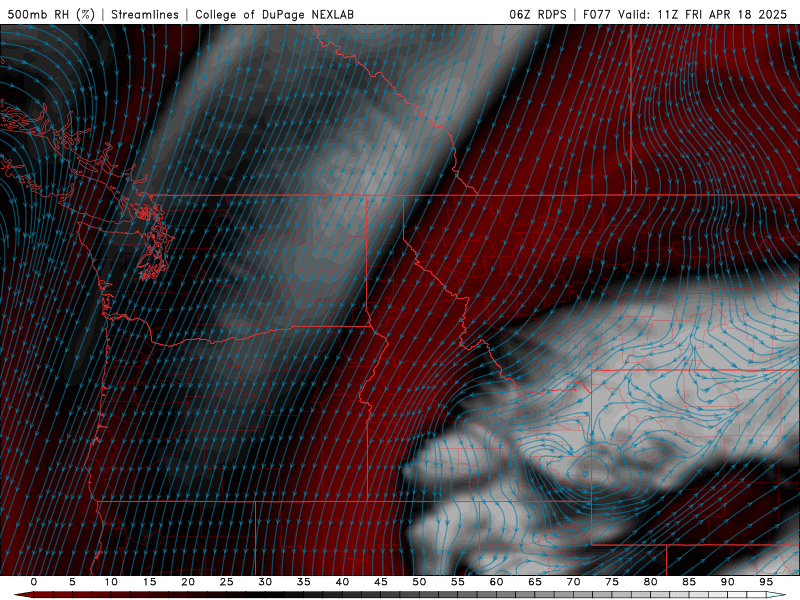Click the colorbar label '0'
Screen dimensions: 800x600
pyautogui.click(x=34, y=582)
